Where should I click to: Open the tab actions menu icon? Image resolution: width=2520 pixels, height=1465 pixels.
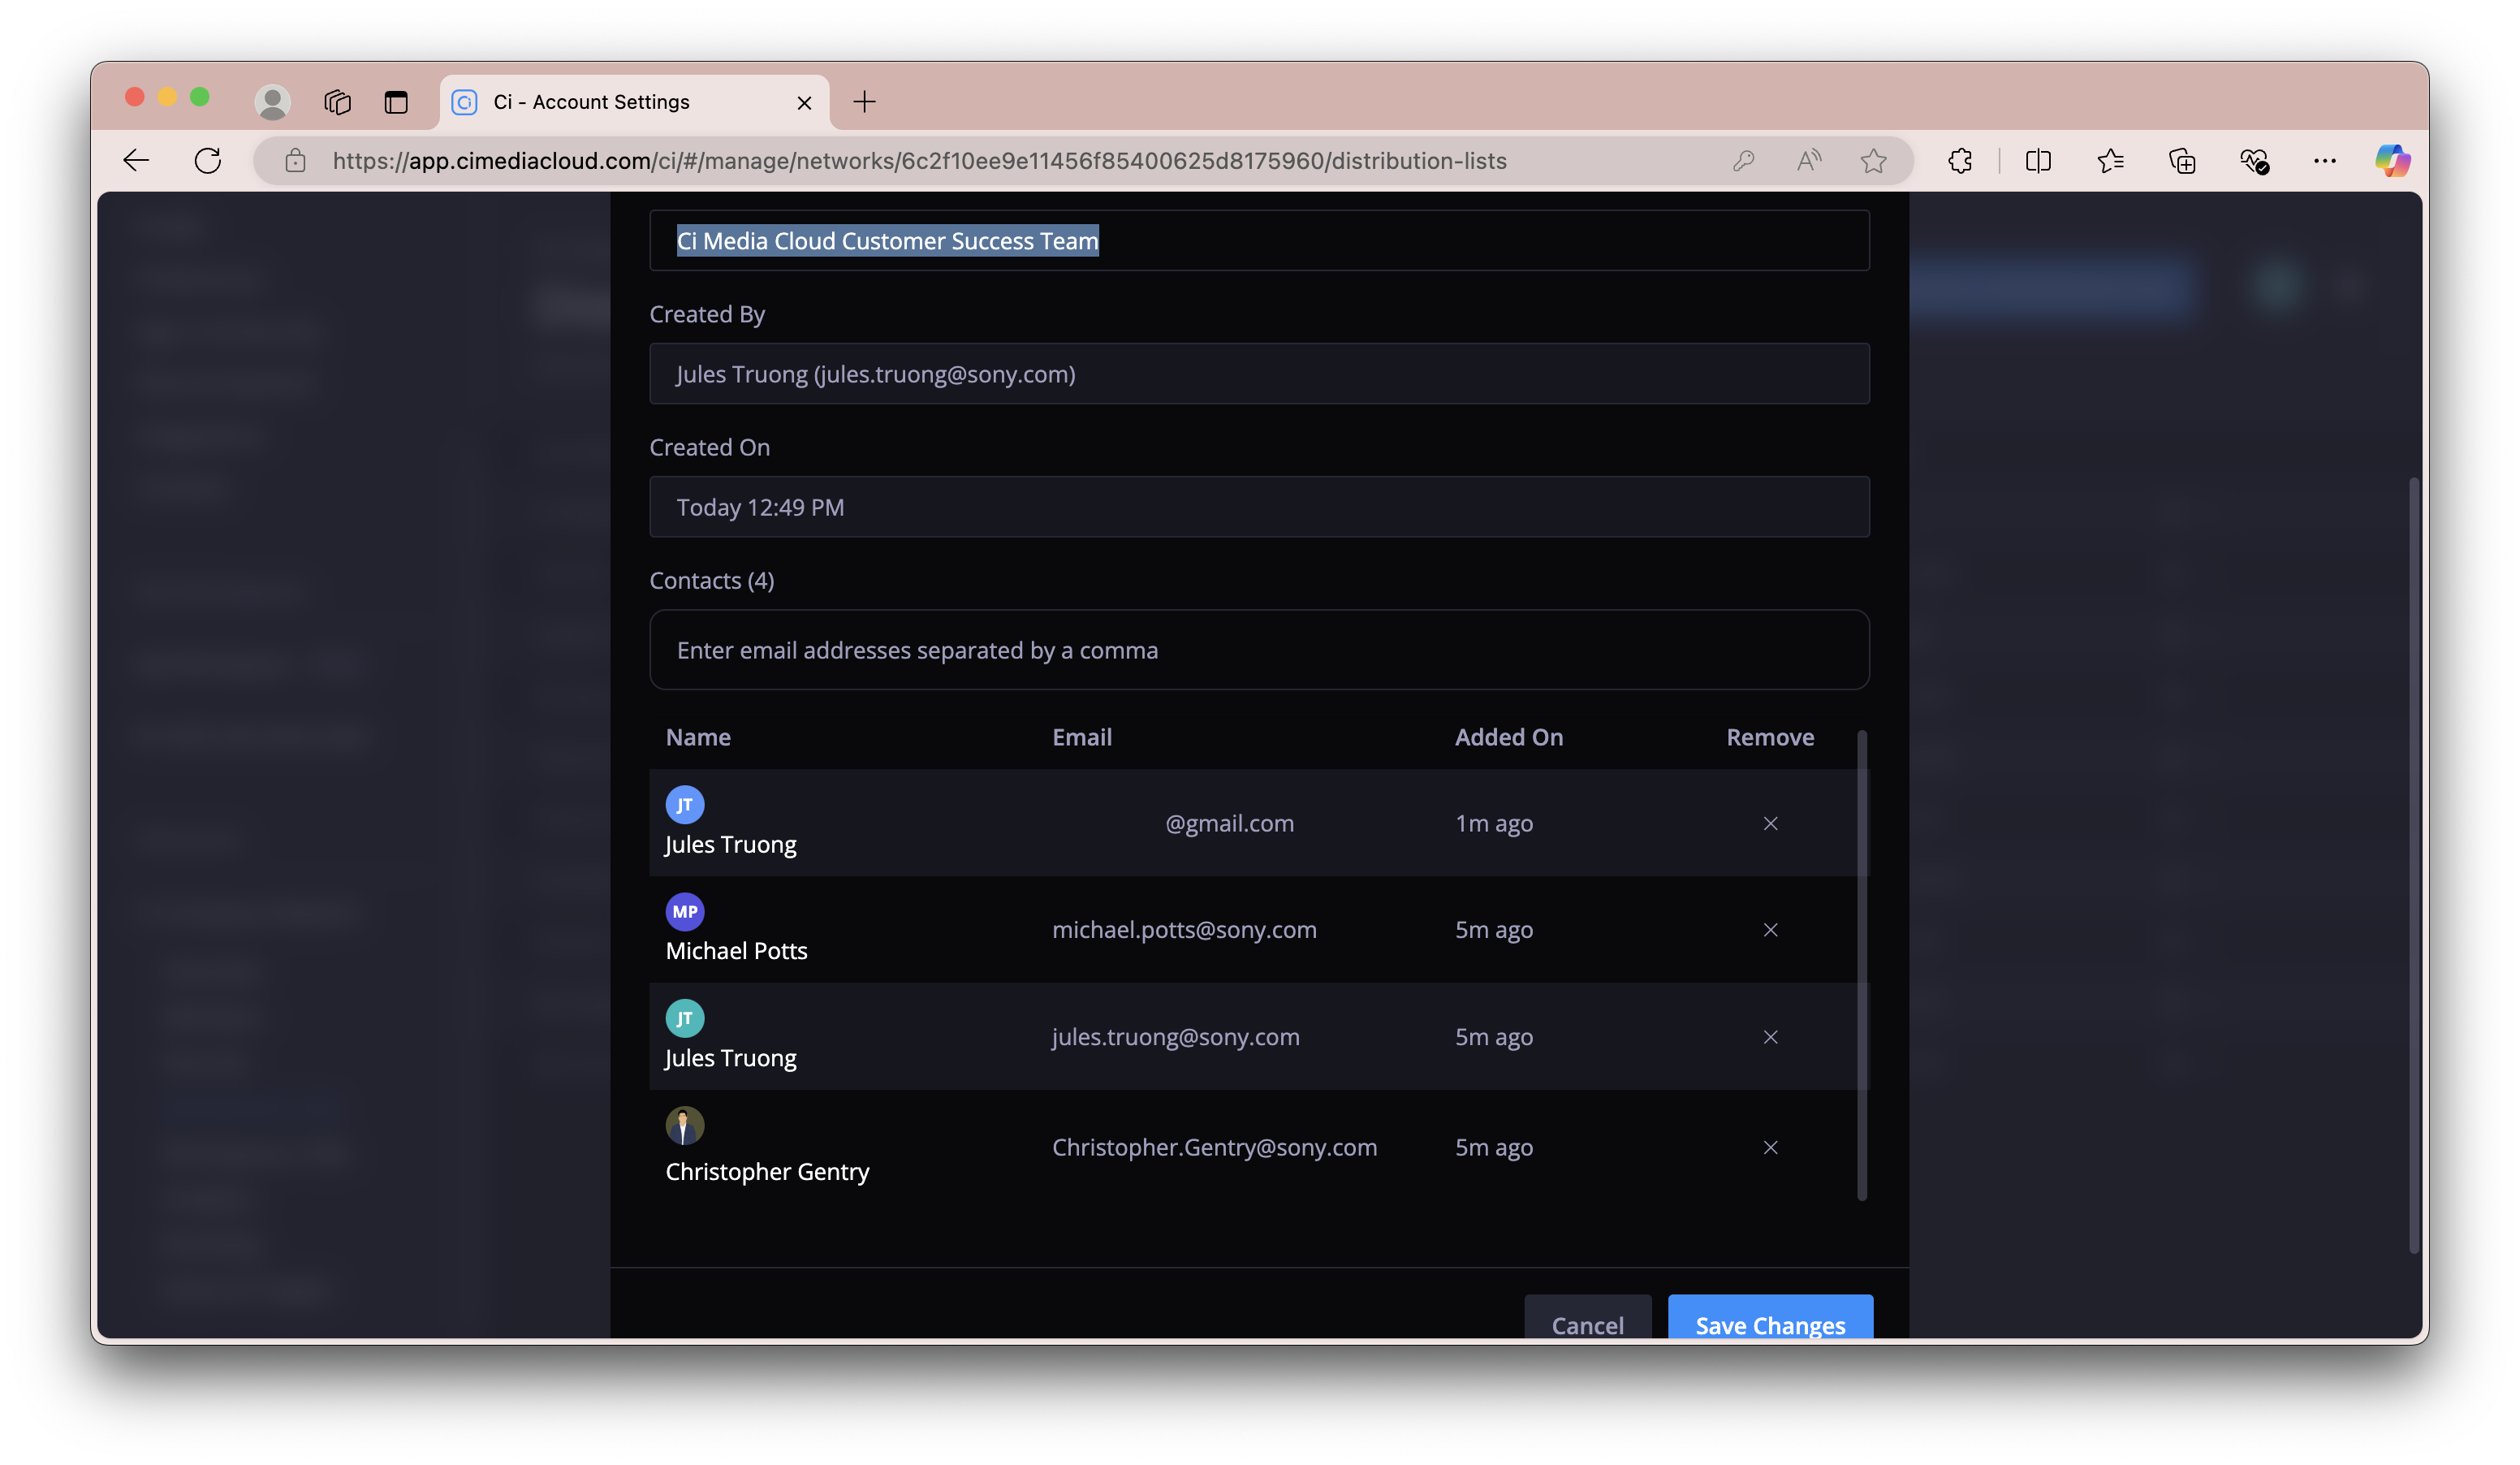pyautogui.click(x=396, y=102)
